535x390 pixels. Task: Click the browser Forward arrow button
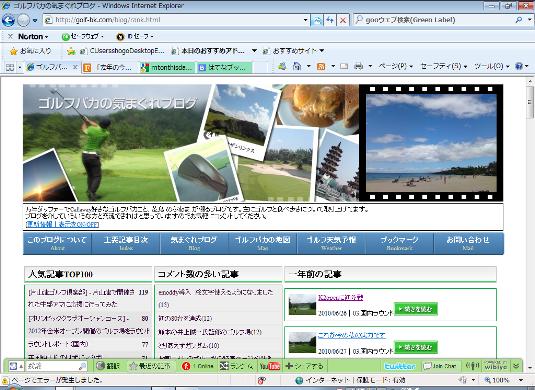(24, 20)
